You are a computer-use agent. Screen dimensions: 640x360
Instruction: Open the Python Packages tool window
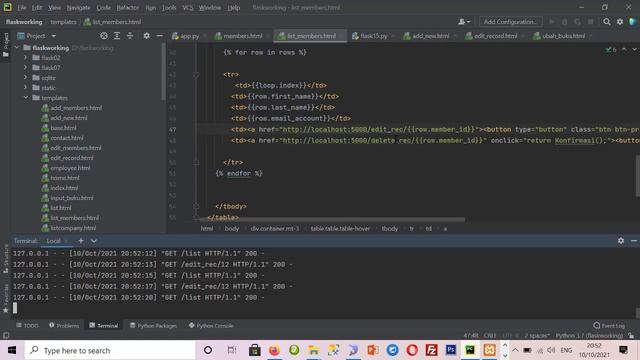click(153, 325)
